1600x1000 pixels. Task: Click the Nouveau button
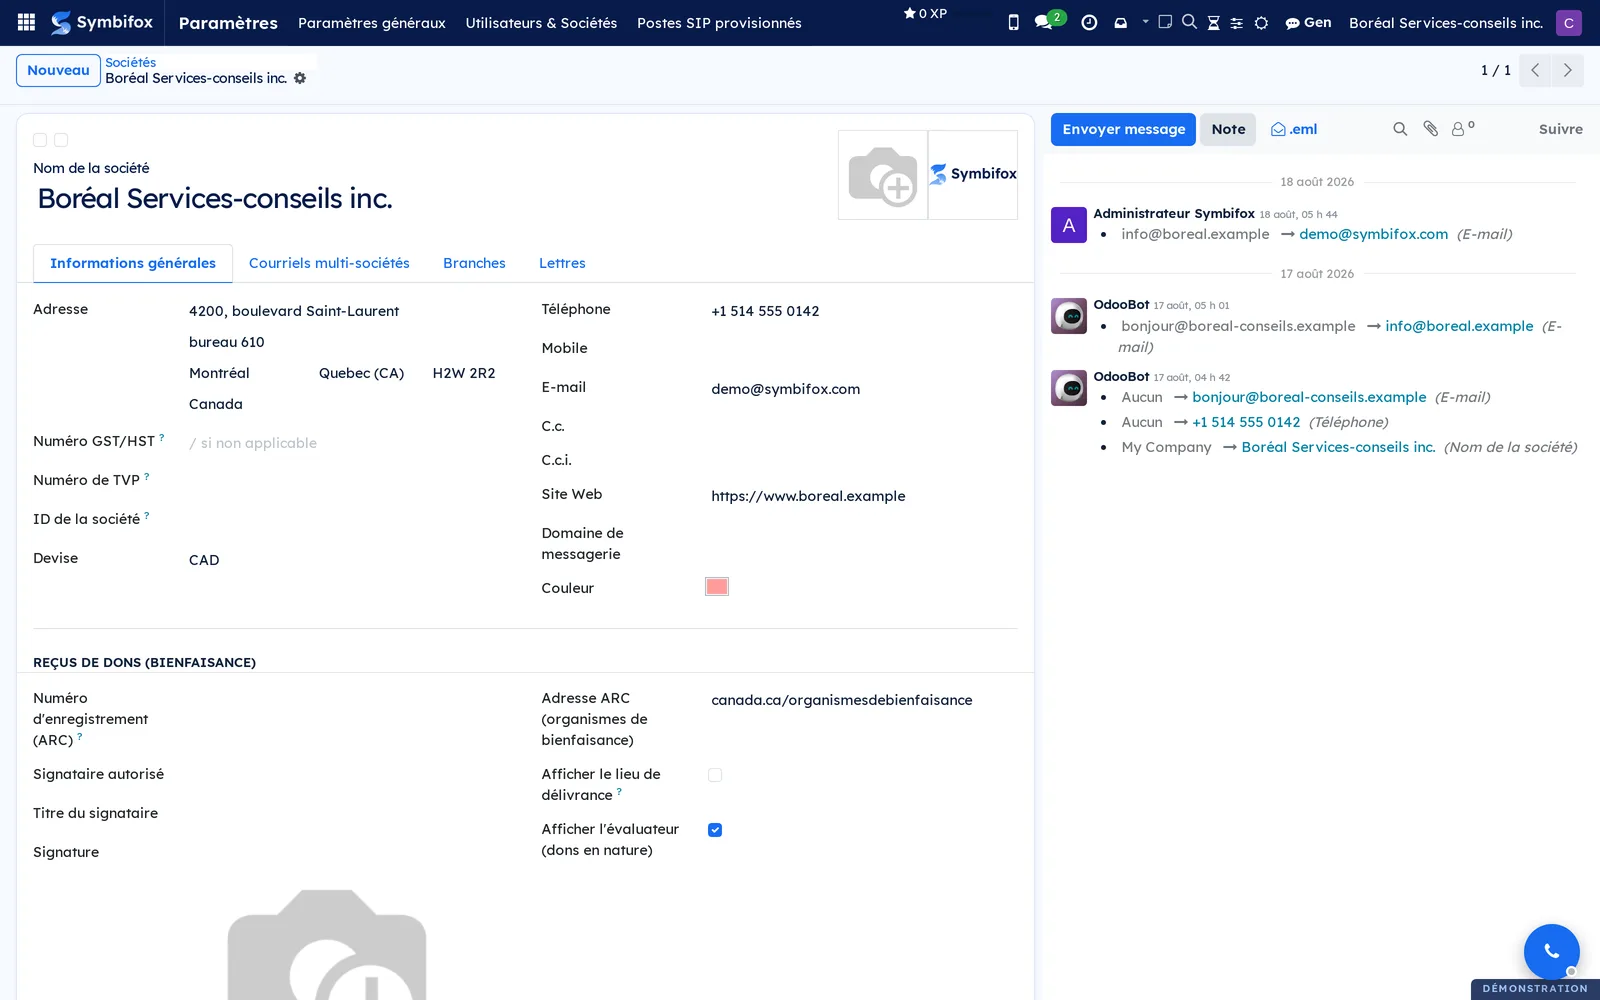tap(58, 70)
